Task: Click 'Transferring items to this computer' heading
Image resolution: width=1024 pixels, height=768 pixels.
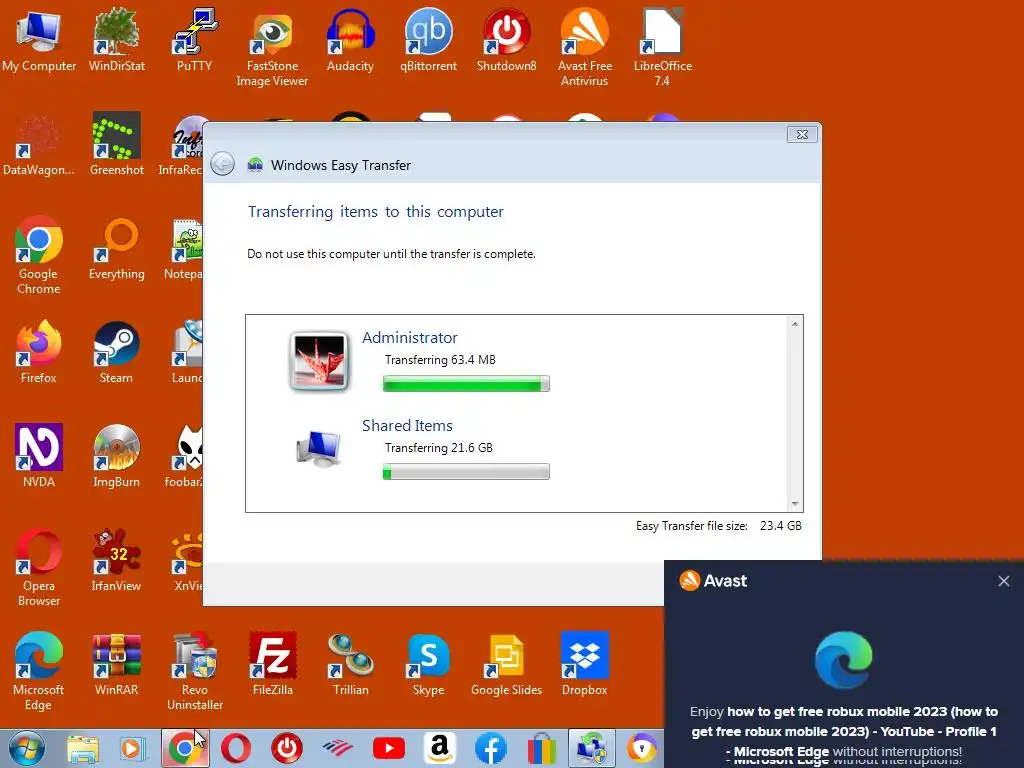Action: pyautogui.click(x=376, y=212)
